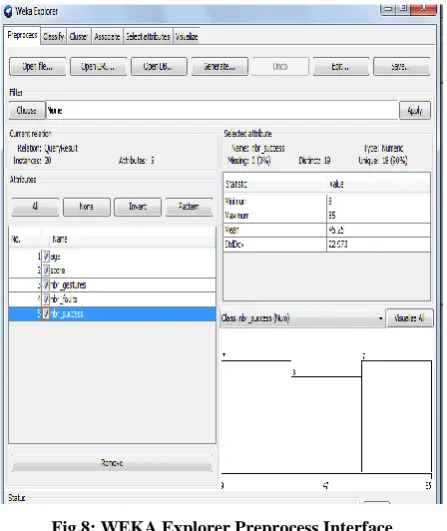The image size is (447, 531).
Task: Open the Classify tab
Action: [x=54, y=36]
